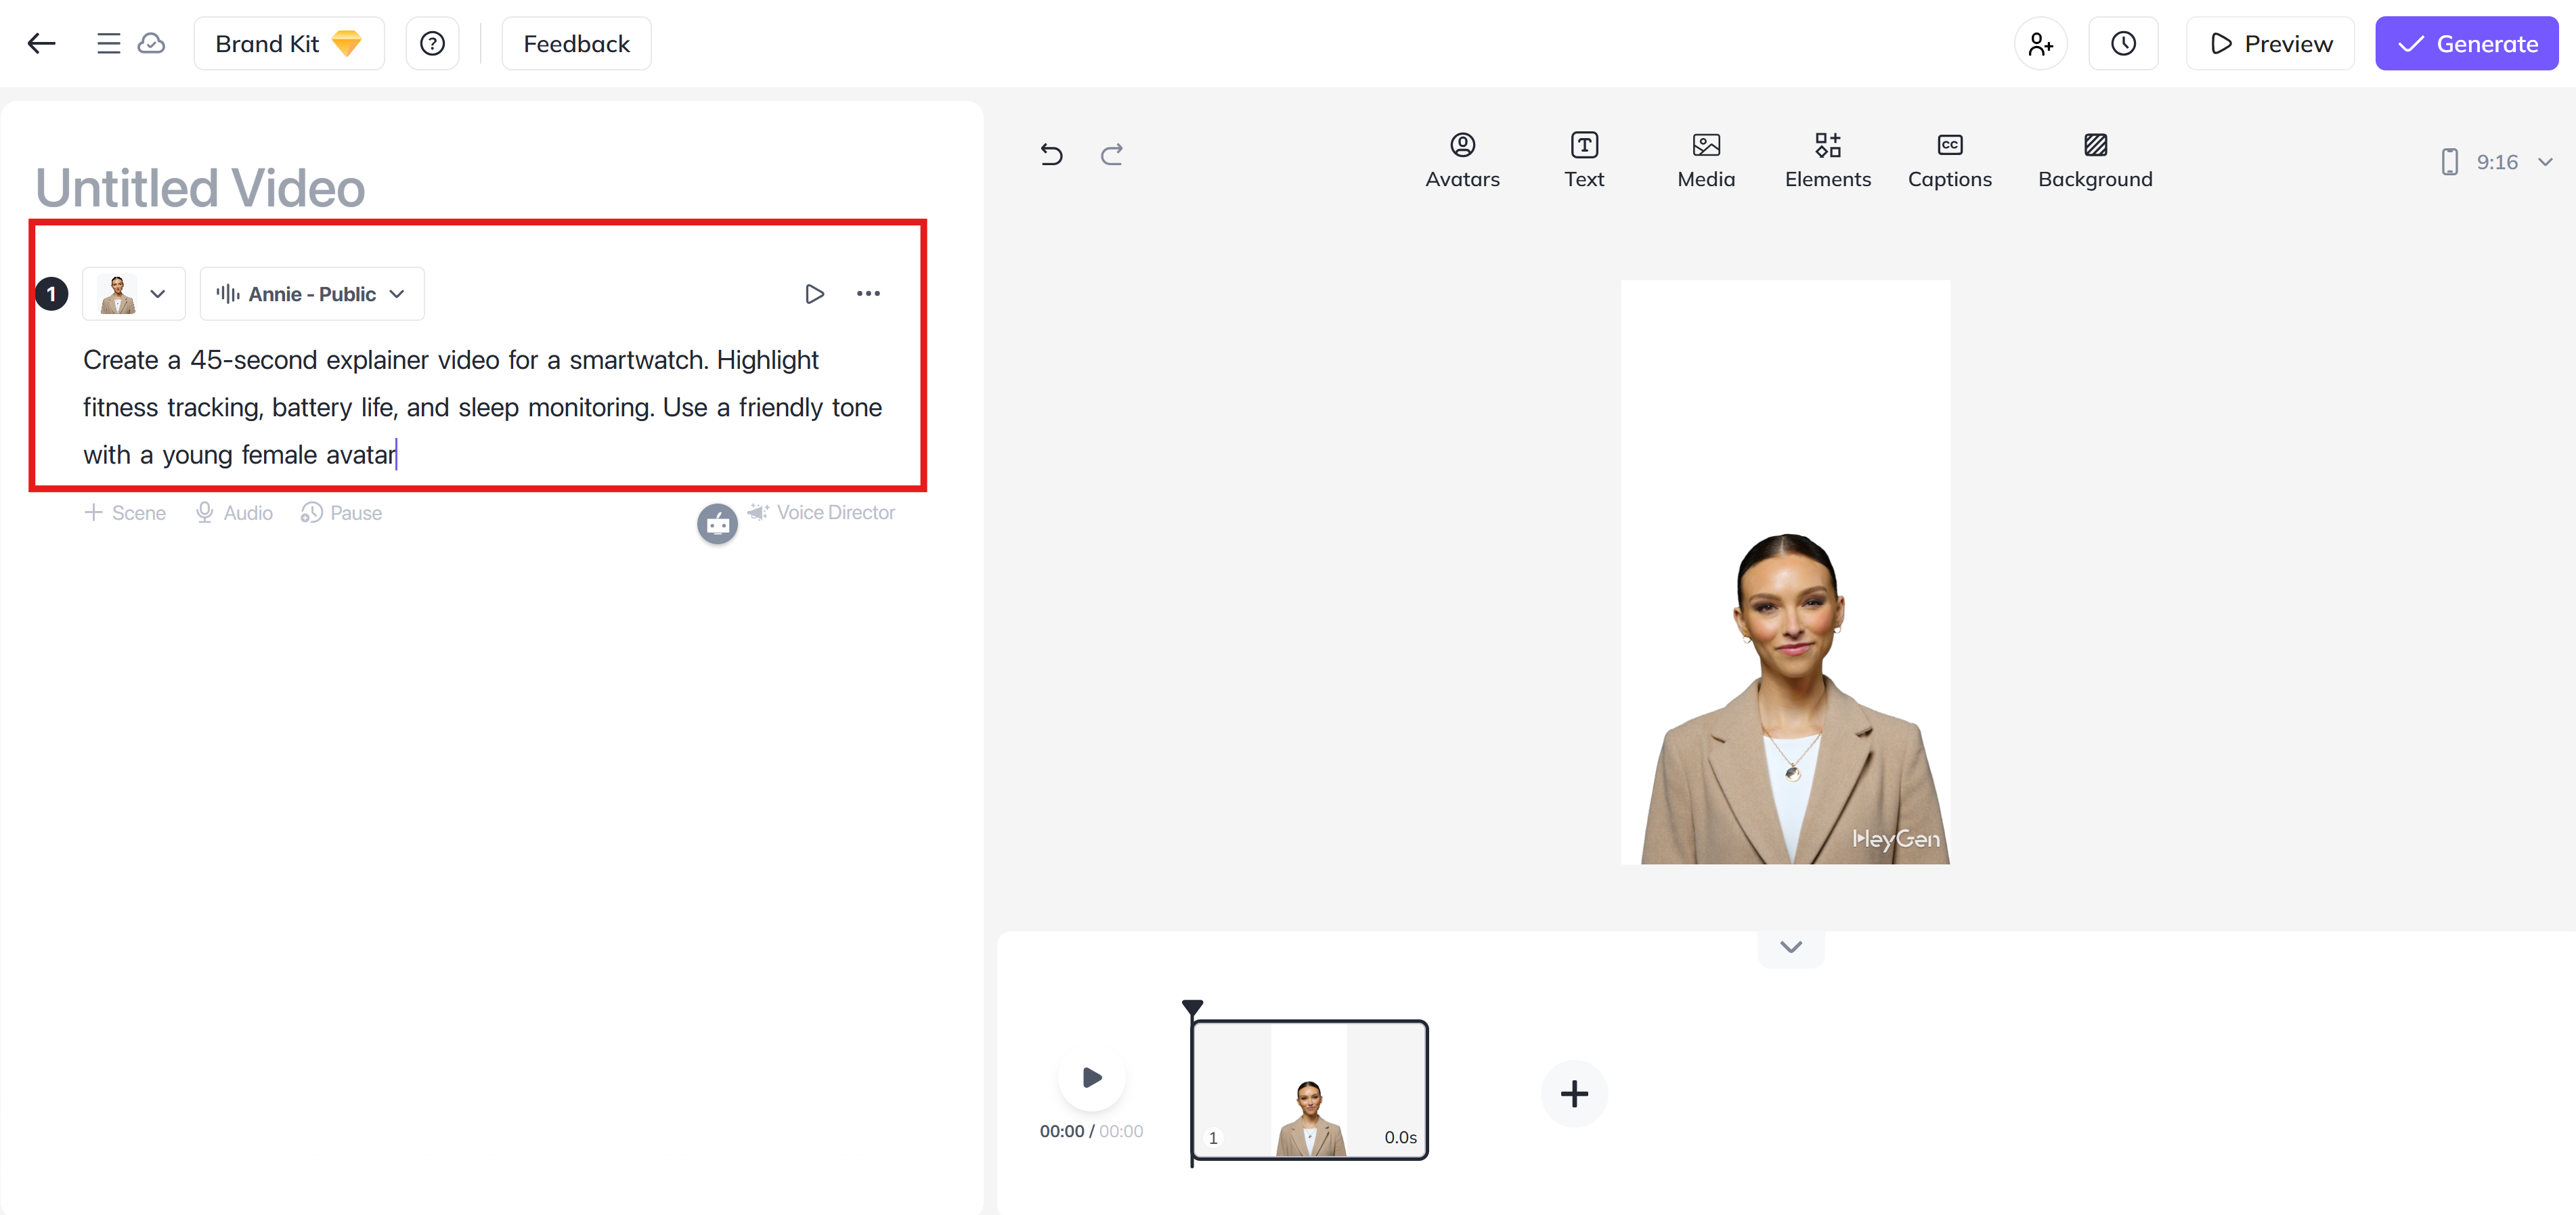Expand the Annie - Public voice dropdown

(312, 294)
